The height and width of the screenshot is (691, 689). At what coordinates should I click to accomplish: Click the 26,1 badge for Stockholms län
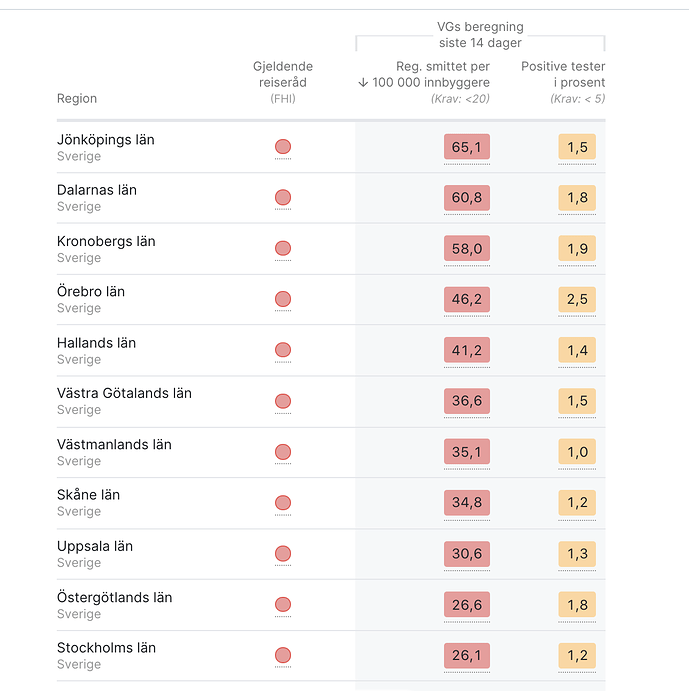(467, 655)
